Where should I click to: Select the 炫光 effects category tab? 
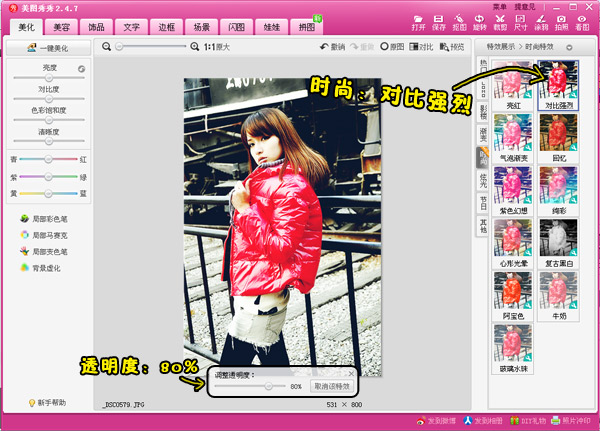pyautogui.click(x=483, y=180)
